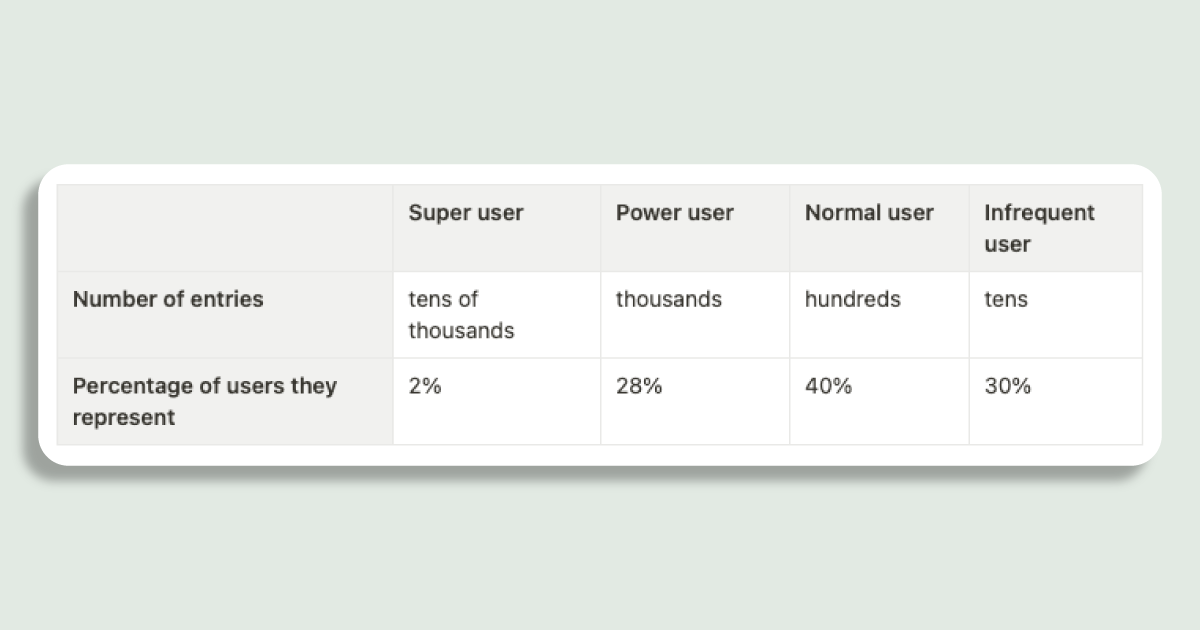Click the word Infrequent in the header
Image resolution: width=1200 pixels, height=630 pixels.
1039,213
